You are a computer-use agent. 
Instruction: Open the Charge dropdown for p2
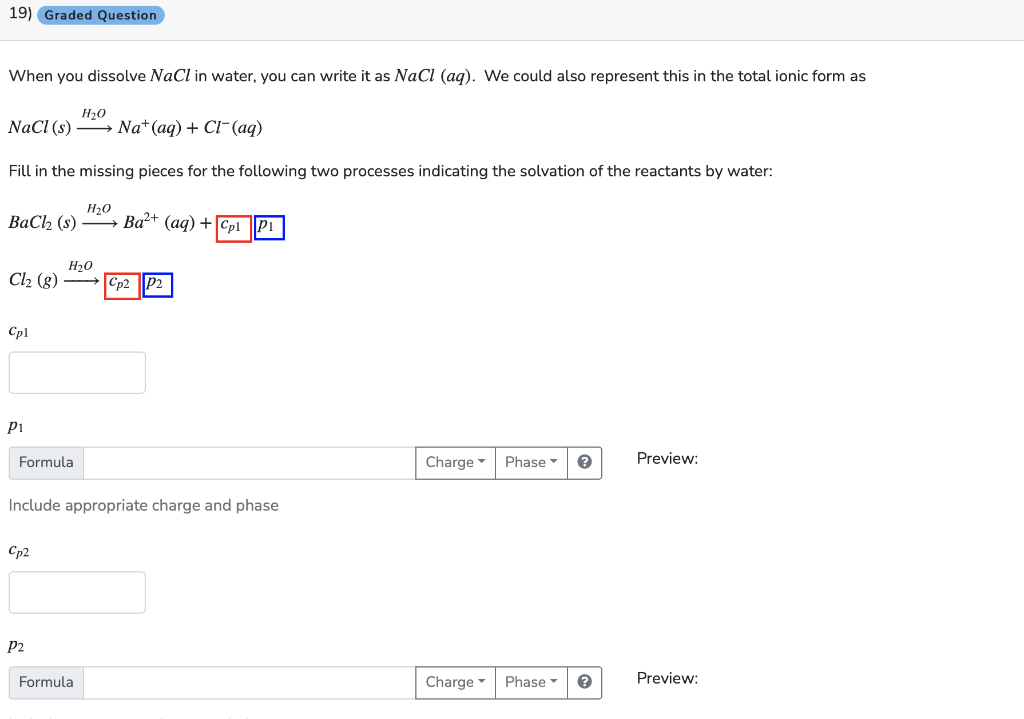(454, 682)
